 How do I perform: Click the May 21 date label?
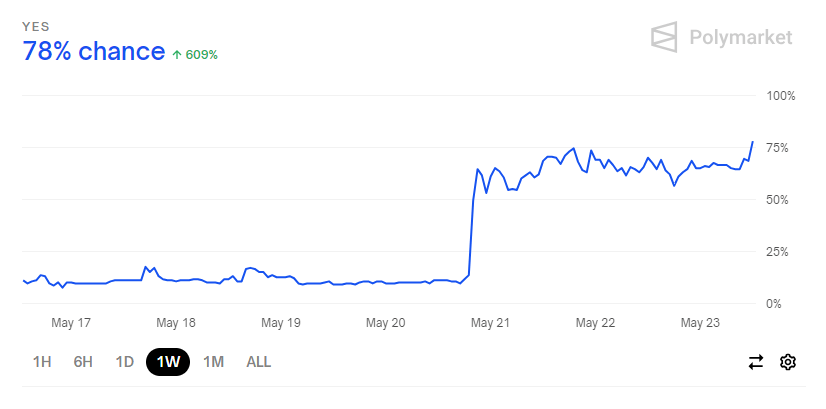[x=490, y=323]
